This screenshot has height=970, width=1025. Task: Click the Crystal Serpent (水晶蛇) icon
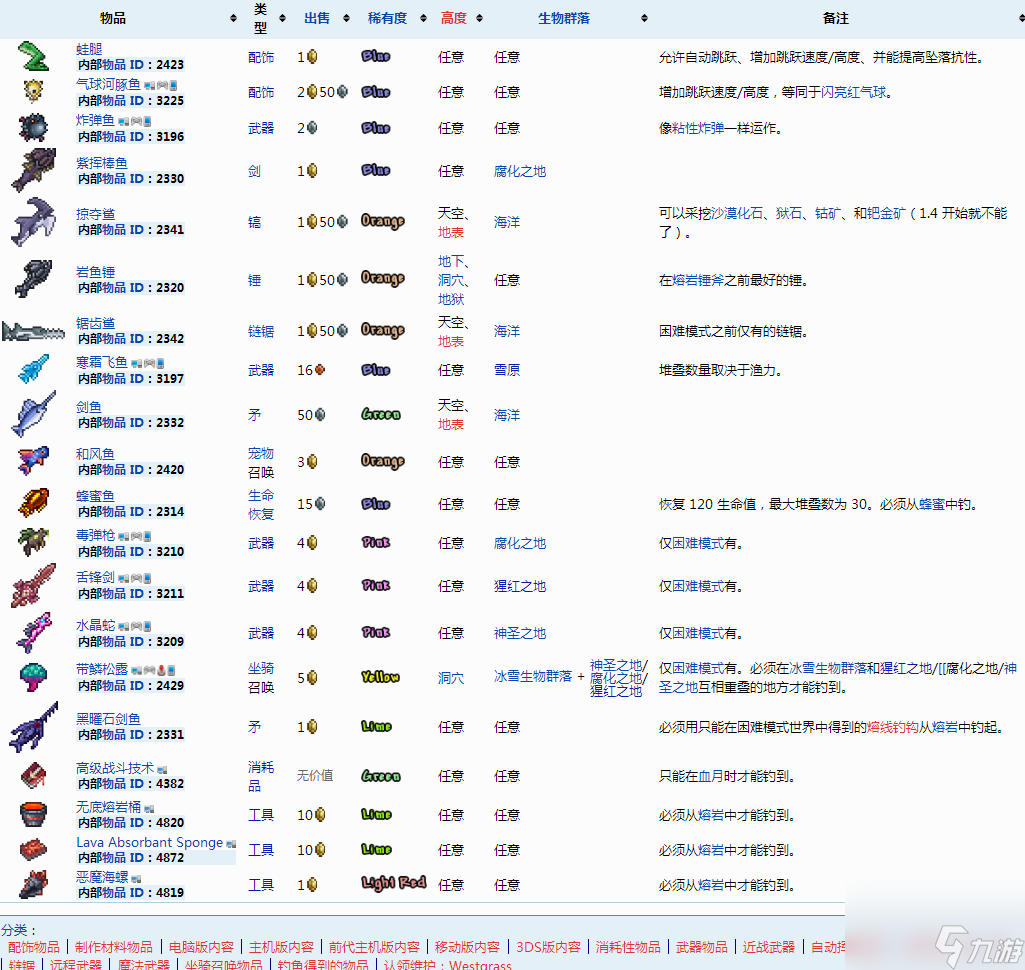(x=33, y=632)
